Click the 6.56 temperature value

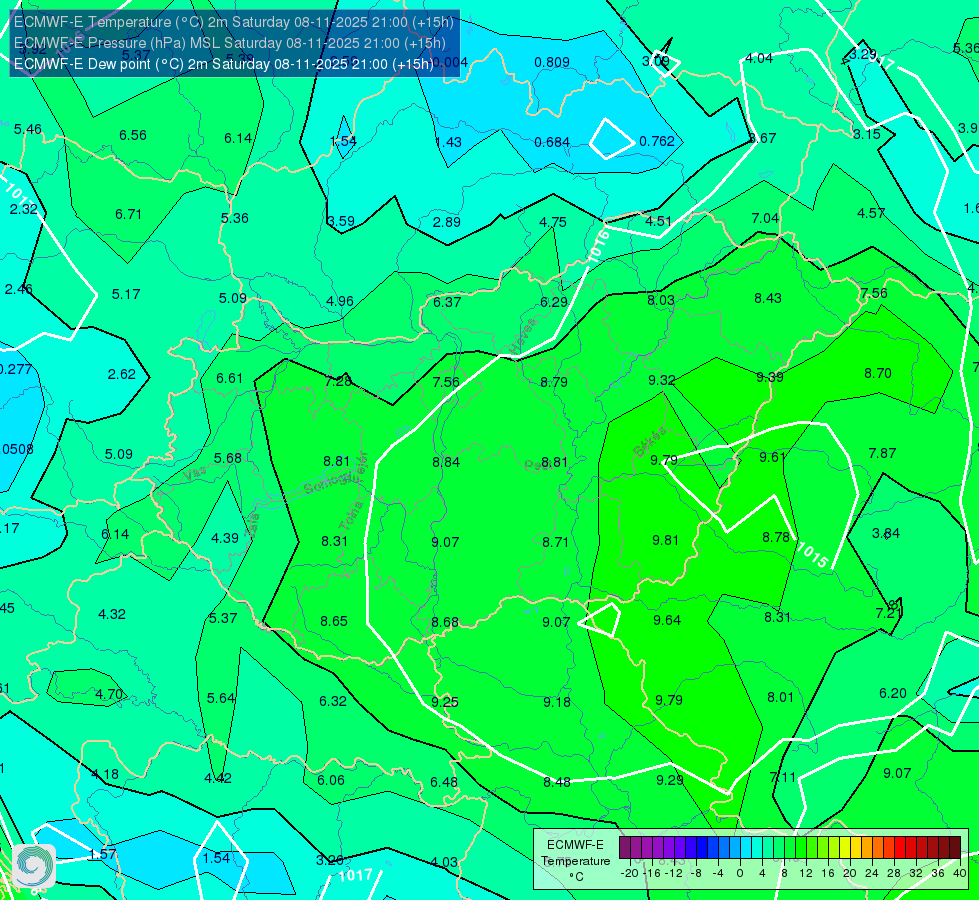[x=133, y=136]
